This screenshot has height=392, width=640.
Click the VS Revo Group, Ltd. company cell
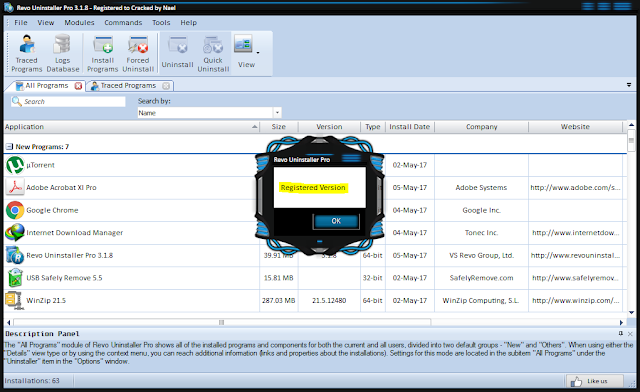tap(481, 255)
